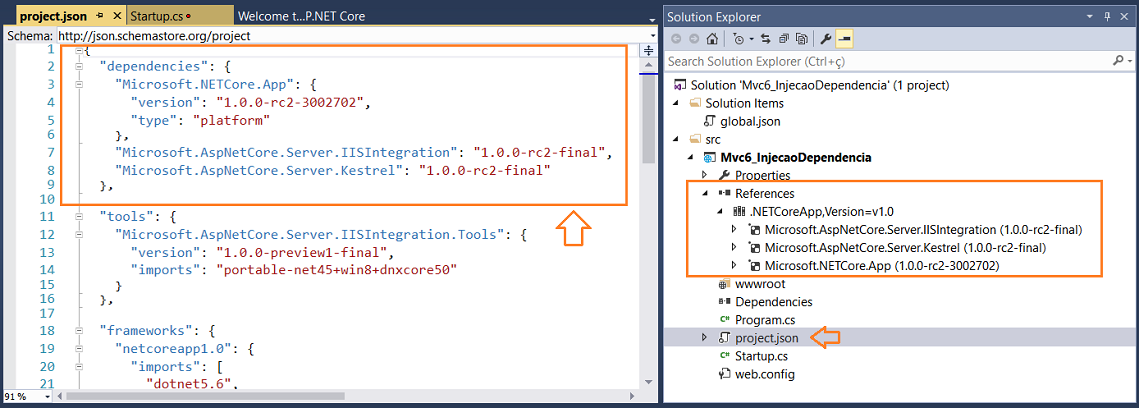This screenshot has height=408, width=1139.
Task: Toggle the Solution Explorer auto-hide pin
Action: point(1108,16)
